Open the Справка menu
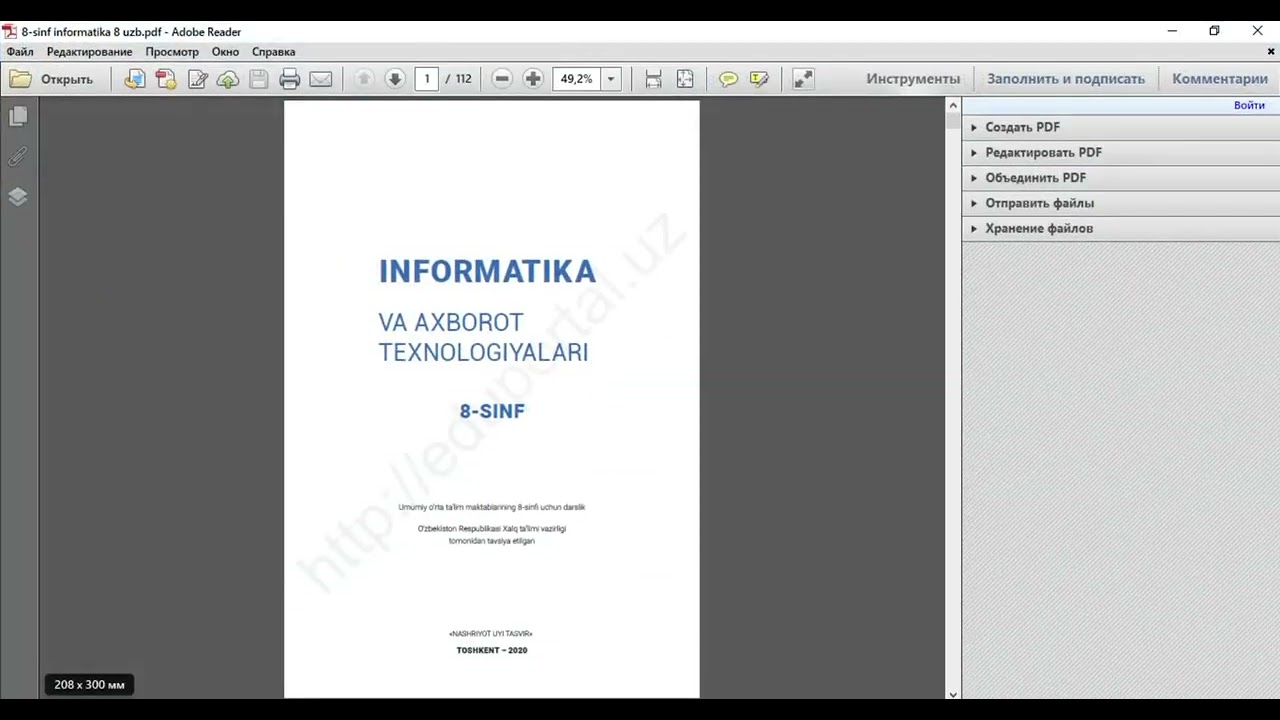Screen dimensions: 1280x720 coord(273,52)
